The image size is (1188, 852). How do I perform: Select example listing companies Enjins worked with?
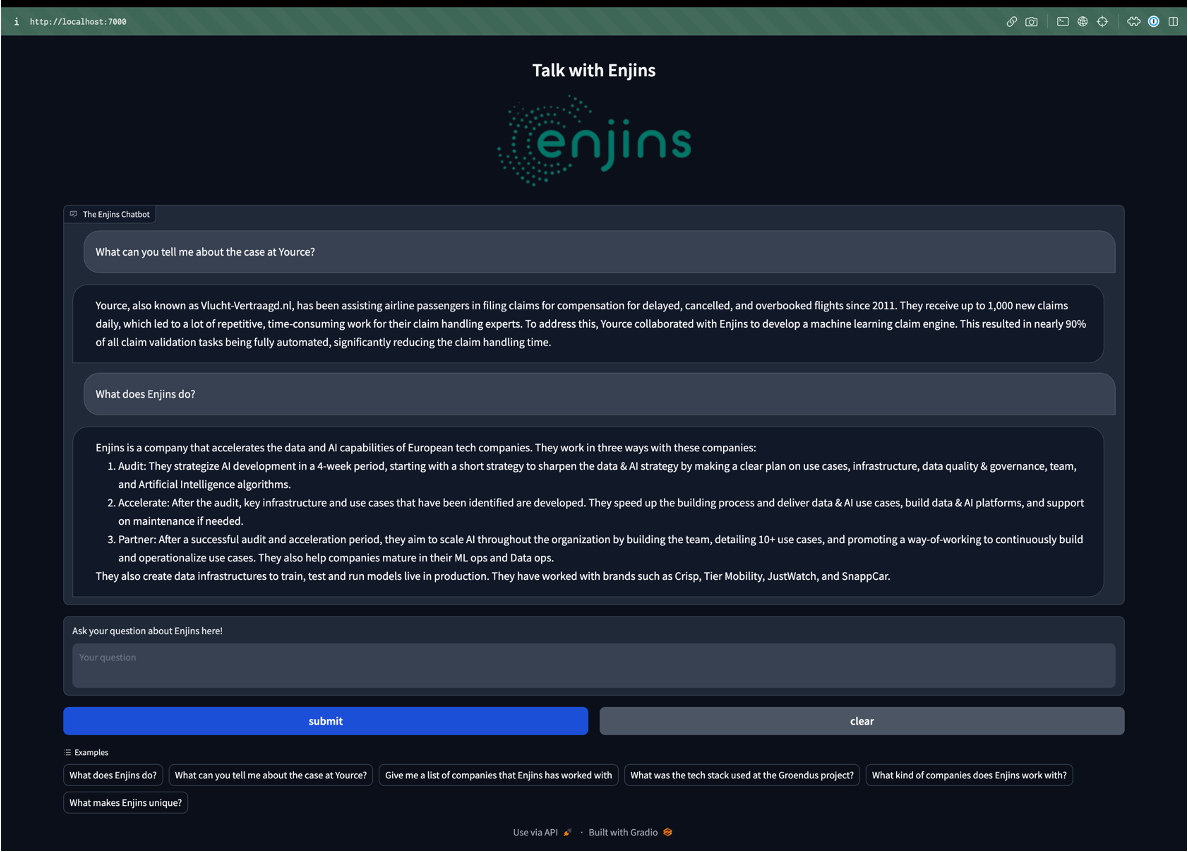tap(499, 776)
